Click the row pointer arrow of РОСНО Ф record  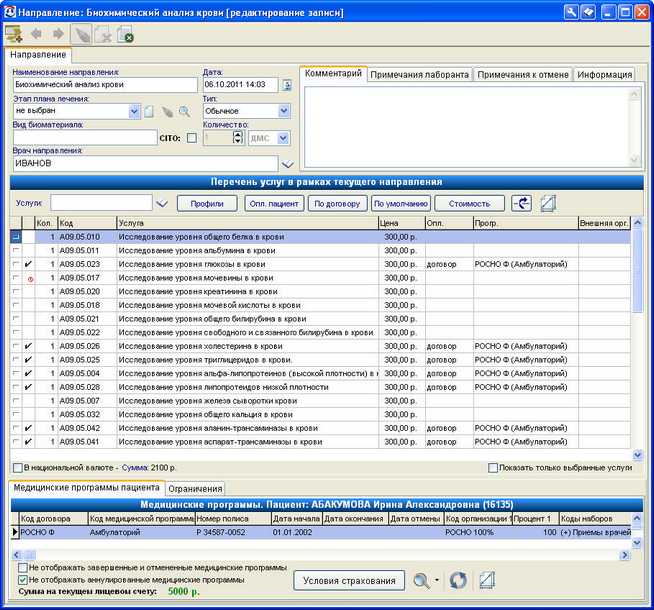15,532
